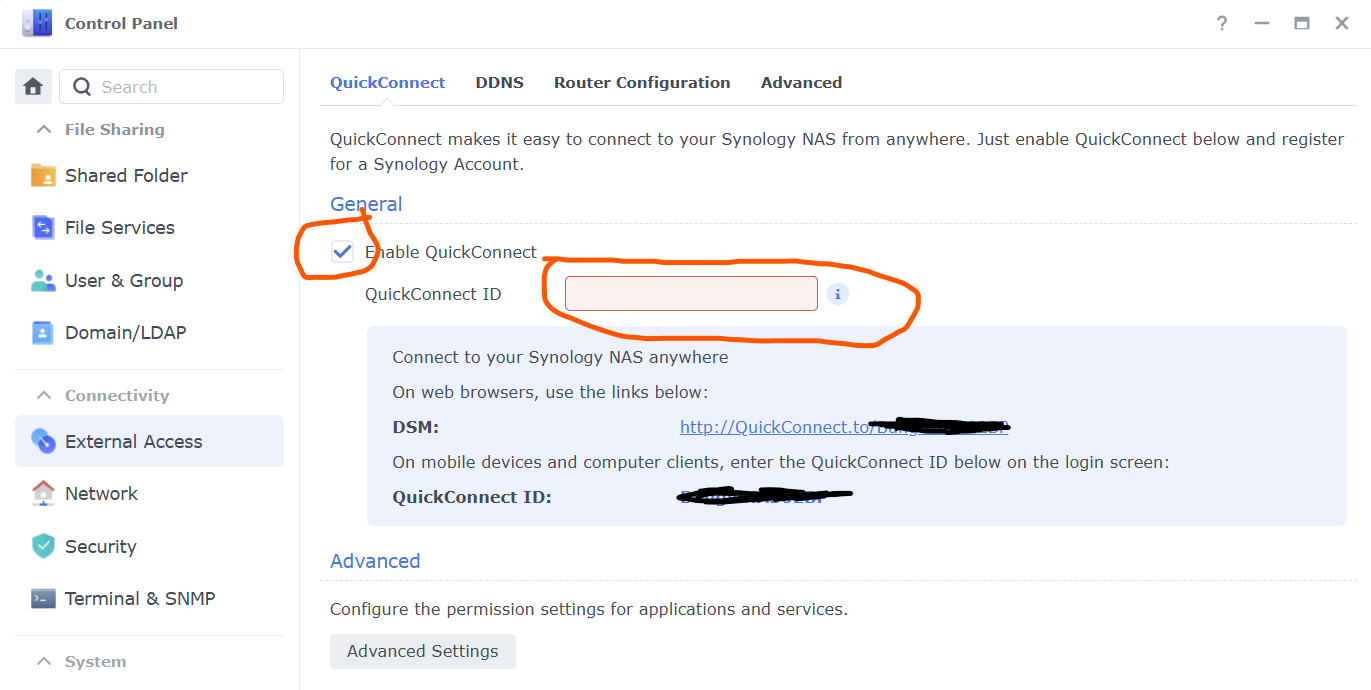Click 'On web browsers, use the links below' text

[550, 392]
